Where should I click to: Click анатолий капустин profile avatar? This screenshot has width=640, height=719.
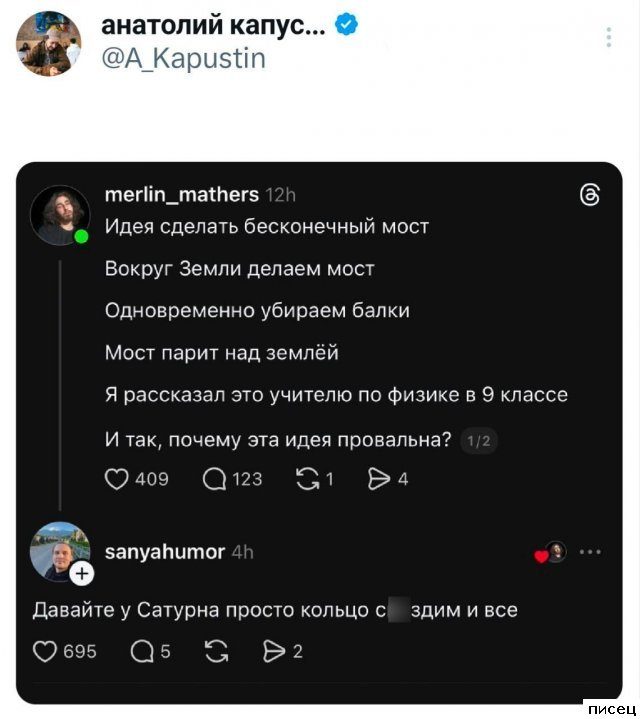tap(50, 43)
